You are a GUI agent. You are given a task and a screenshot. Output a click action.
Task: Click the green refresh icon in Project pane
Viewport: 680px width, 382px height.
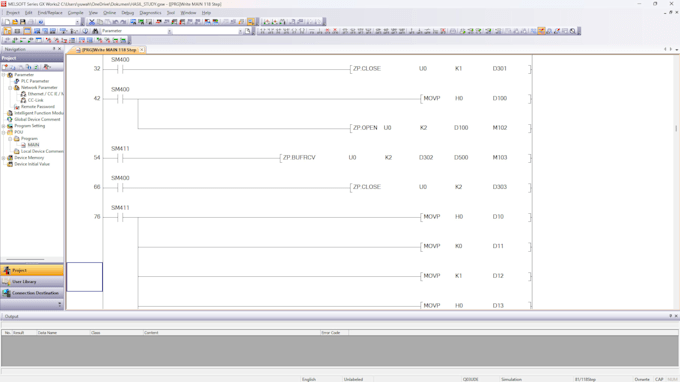pyautogui.click(x=36, y=67)
